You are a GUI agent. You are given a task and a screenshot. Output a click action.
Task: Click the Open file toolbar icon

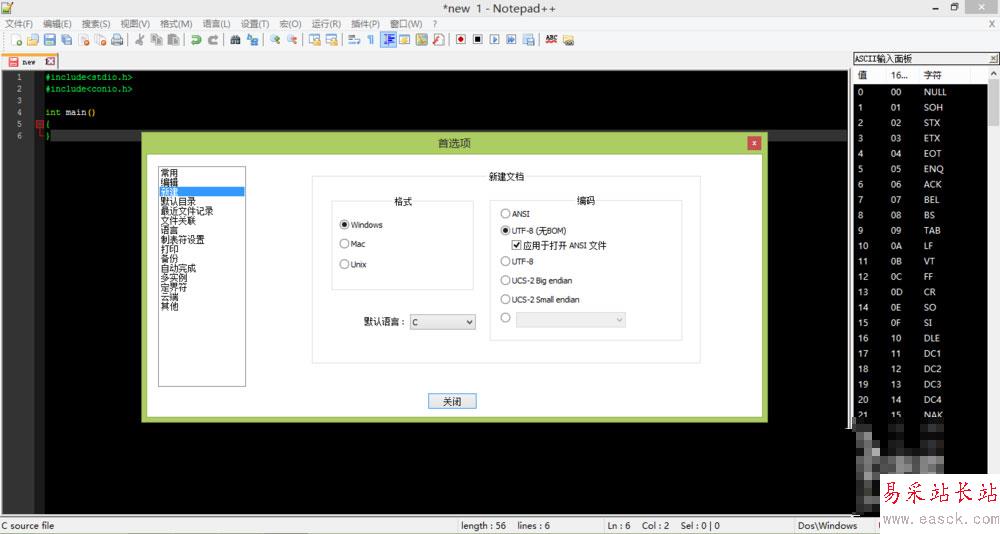[33, 40]
